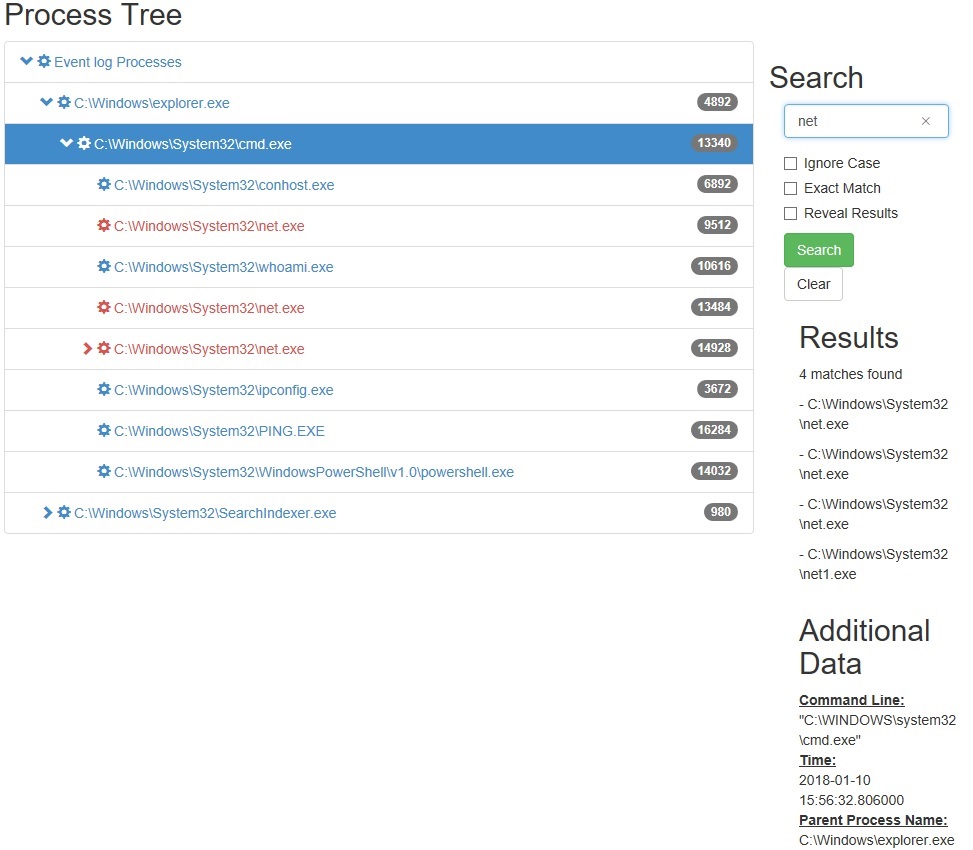Collapse the explorer.exe tree node
The height and width of the screenshot is (850, 973).
point(46,102)
